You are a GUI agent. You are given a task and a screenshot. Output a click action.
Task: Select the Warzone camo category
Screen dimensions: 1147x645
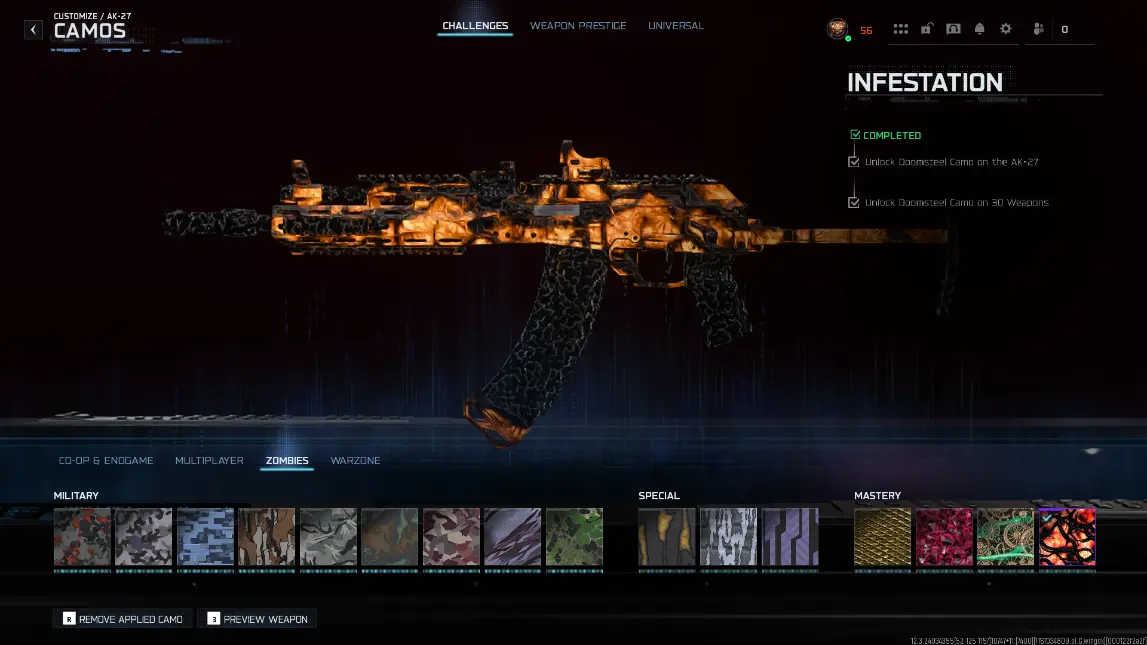(x=356, y=460)
